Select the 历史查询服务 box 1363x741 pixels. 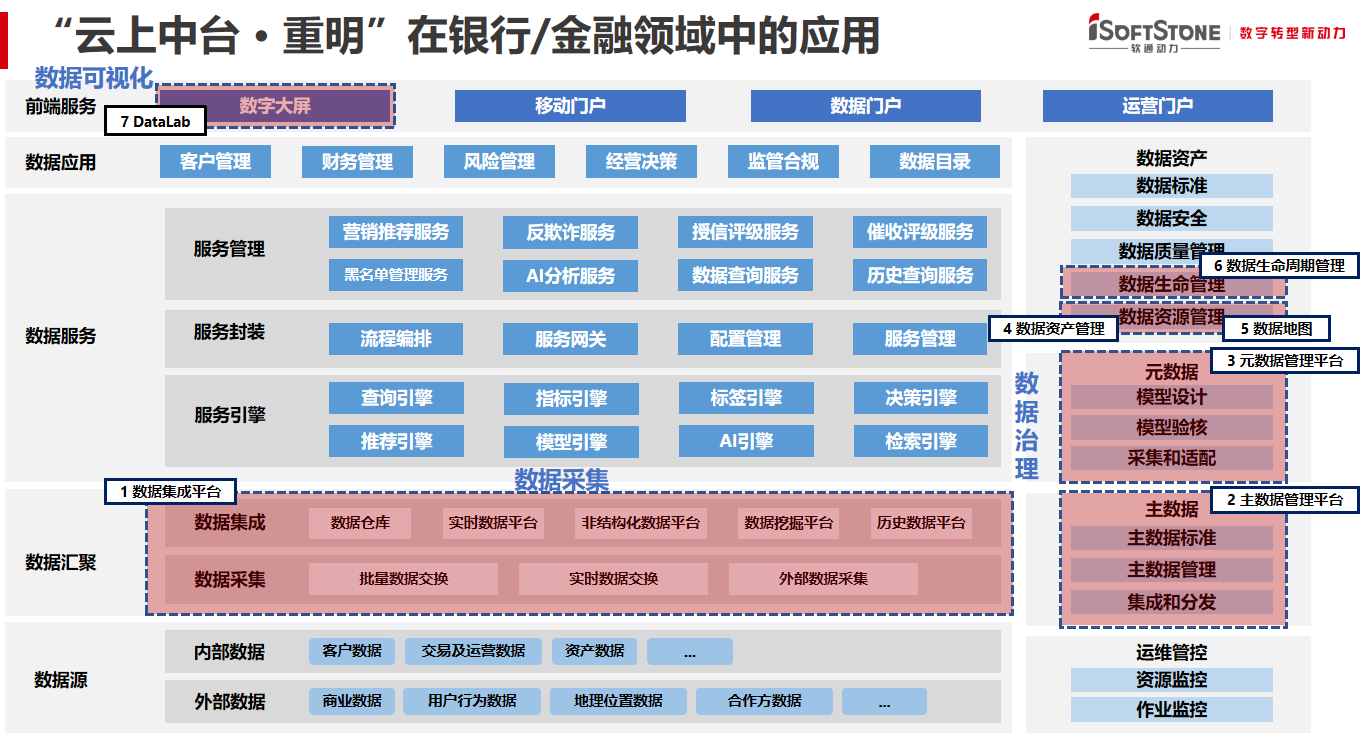pos(920,276)
